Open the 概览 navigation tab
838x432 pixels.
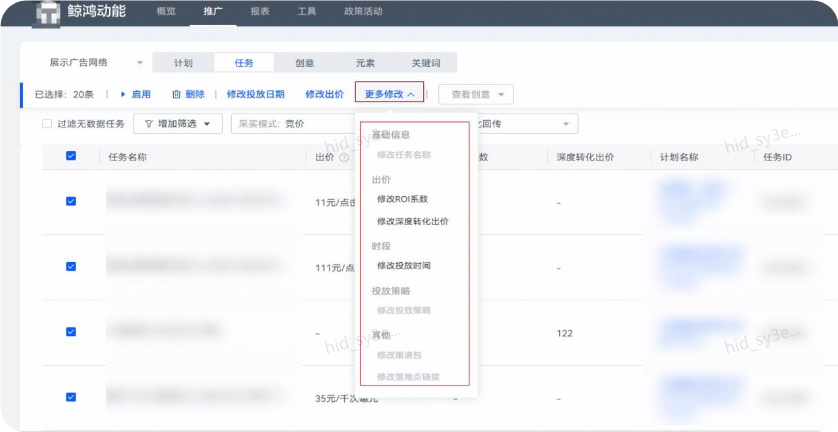tap(166, 11)
